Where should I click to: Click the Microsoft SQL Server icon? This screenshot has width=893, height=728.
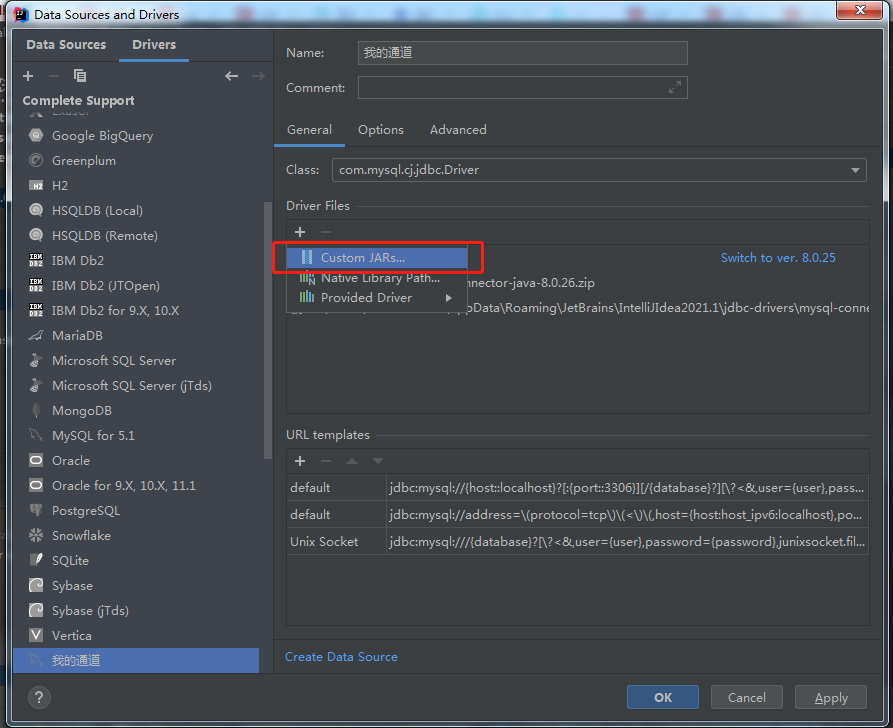(36, 361)
